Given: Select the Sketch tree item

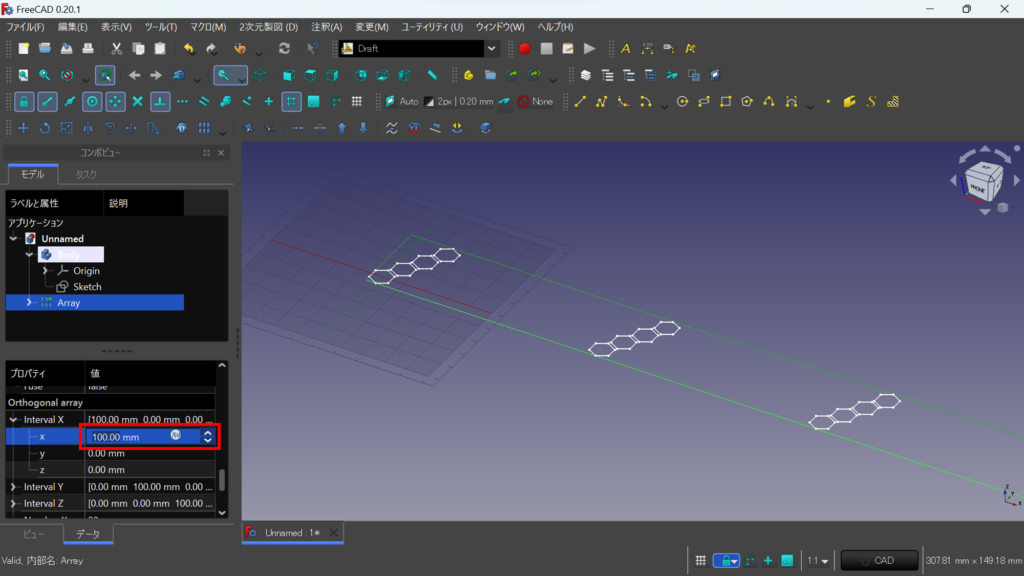Looking at the screenshot, I should click(87, 287).
